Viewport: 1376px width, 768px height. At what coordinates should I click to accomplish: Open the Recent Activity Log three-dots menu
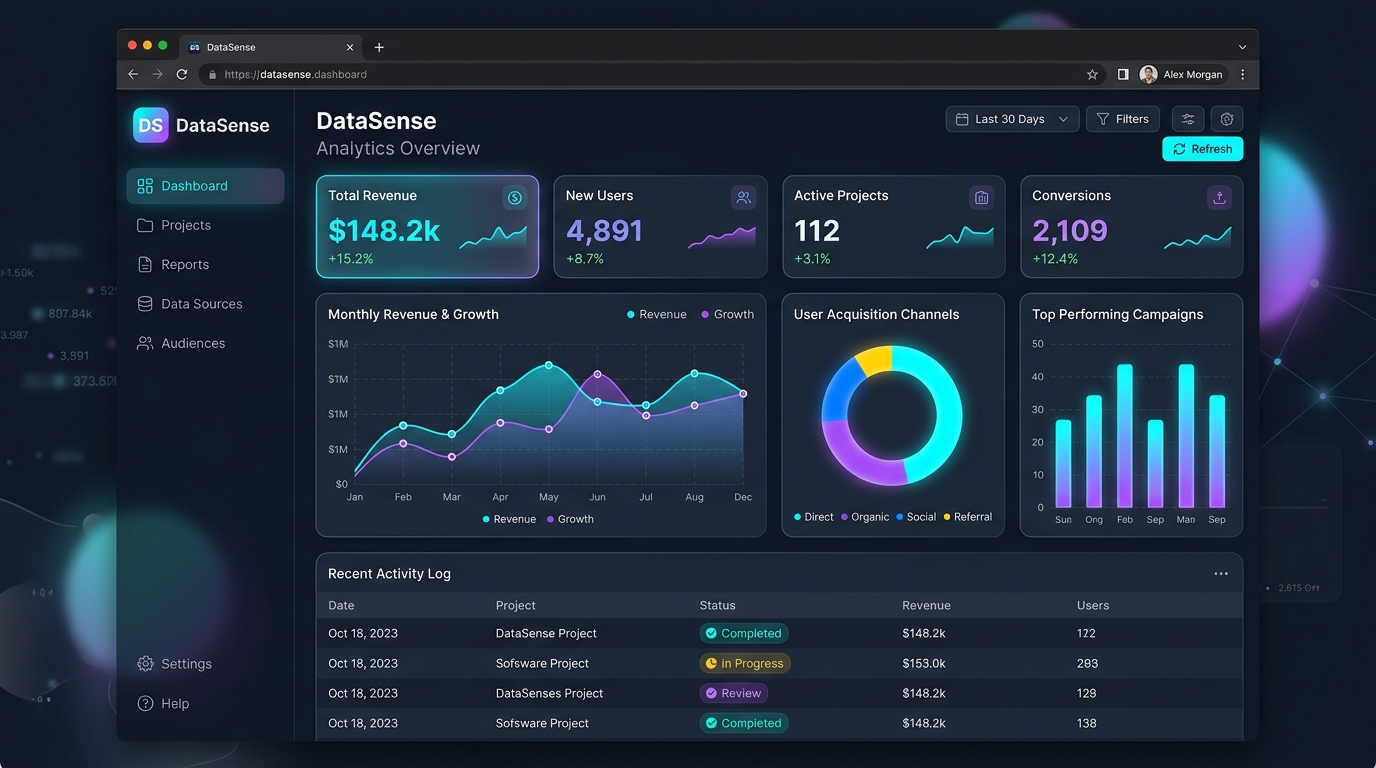tap(1221, 574)
